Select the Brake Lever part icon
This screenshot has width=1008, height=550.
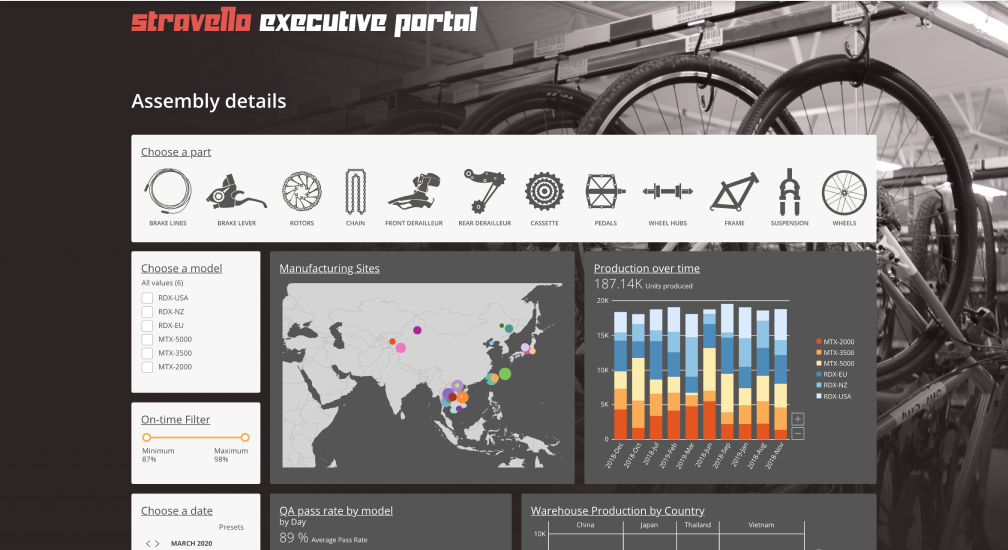pos(237,191)
